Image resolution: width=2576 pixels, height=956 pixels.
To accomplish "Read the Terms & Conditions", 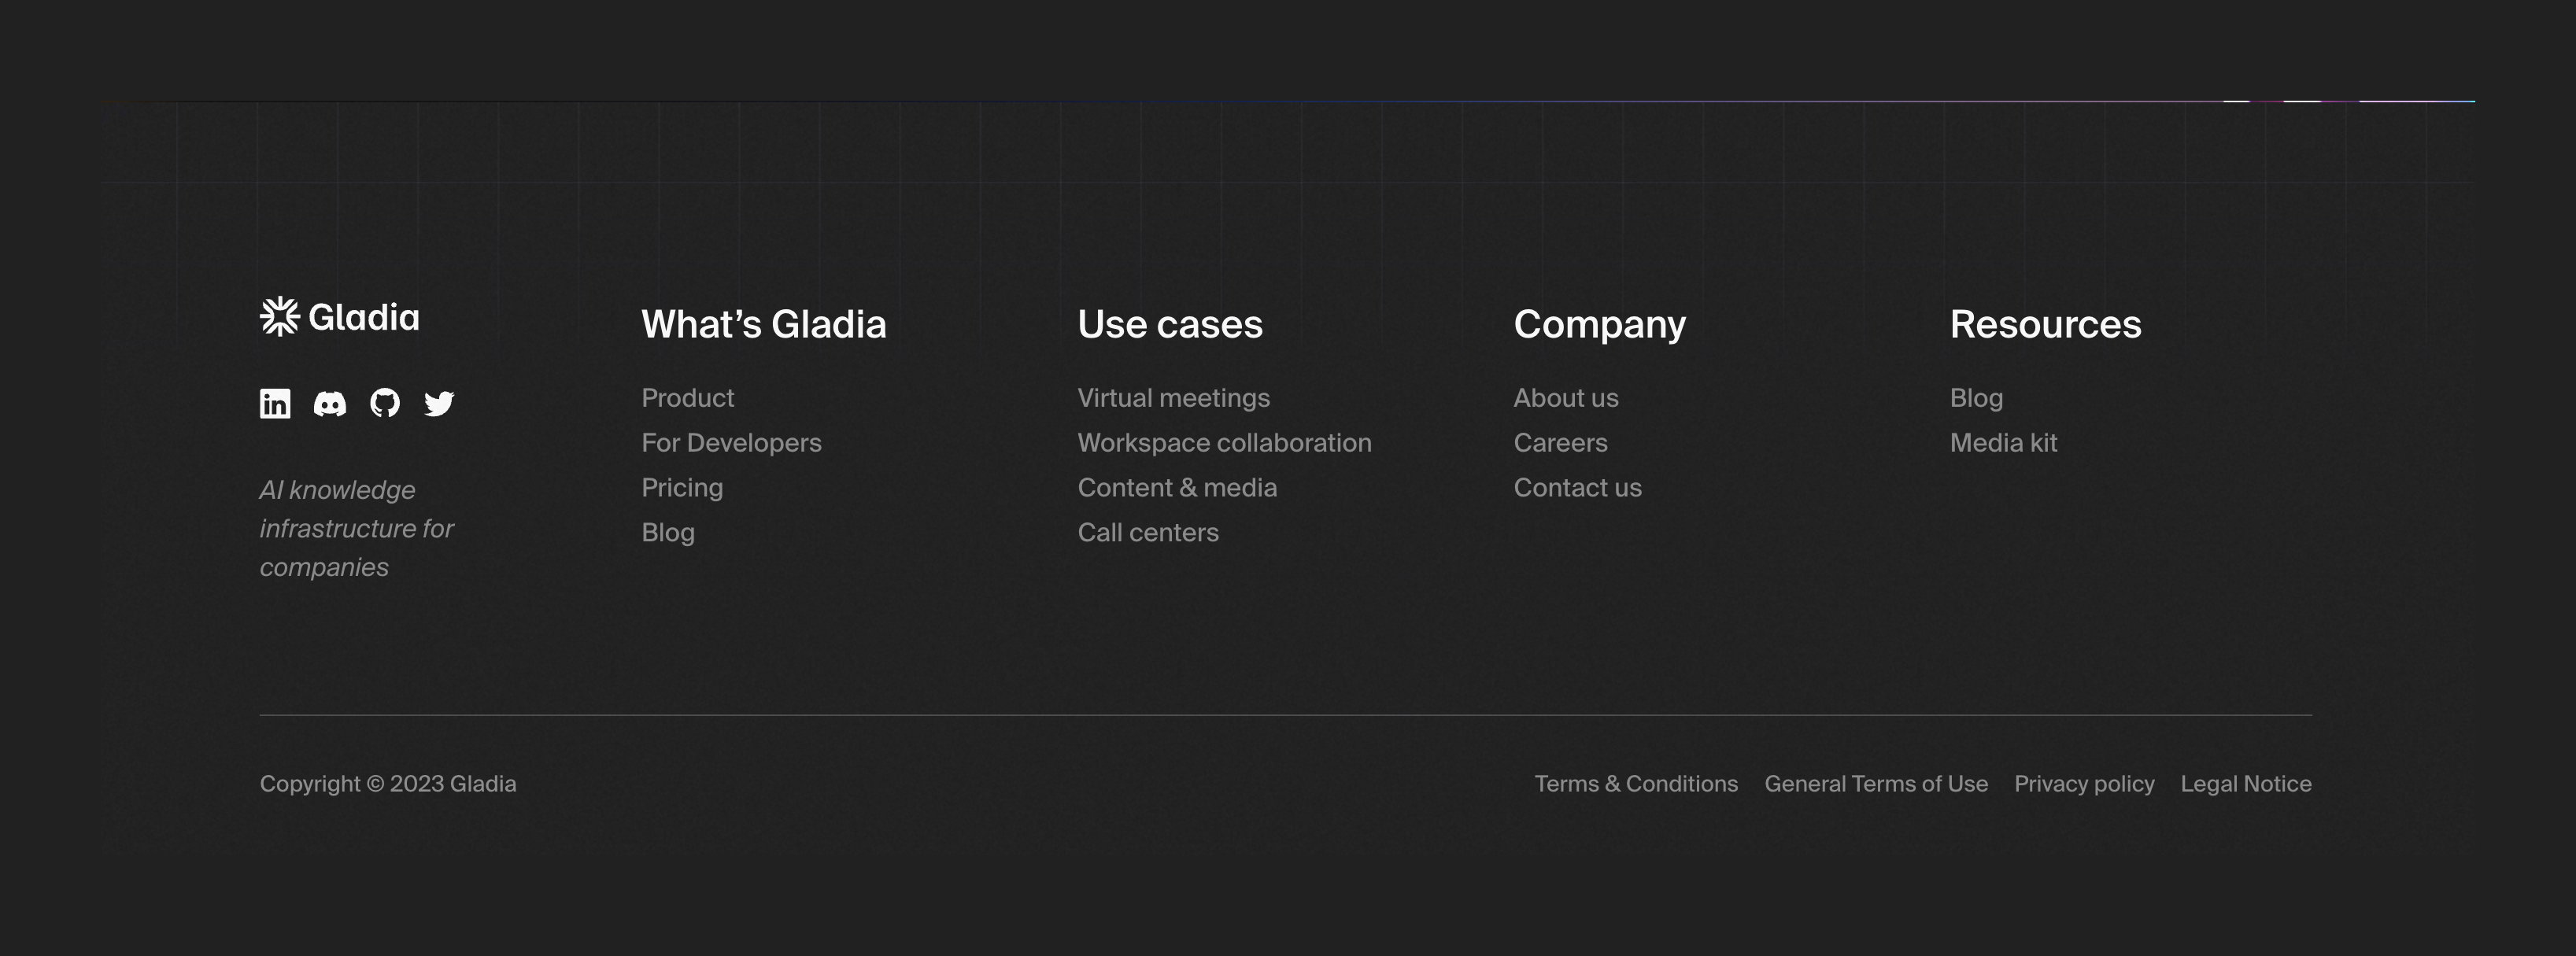I will [x=1636, y=784].
